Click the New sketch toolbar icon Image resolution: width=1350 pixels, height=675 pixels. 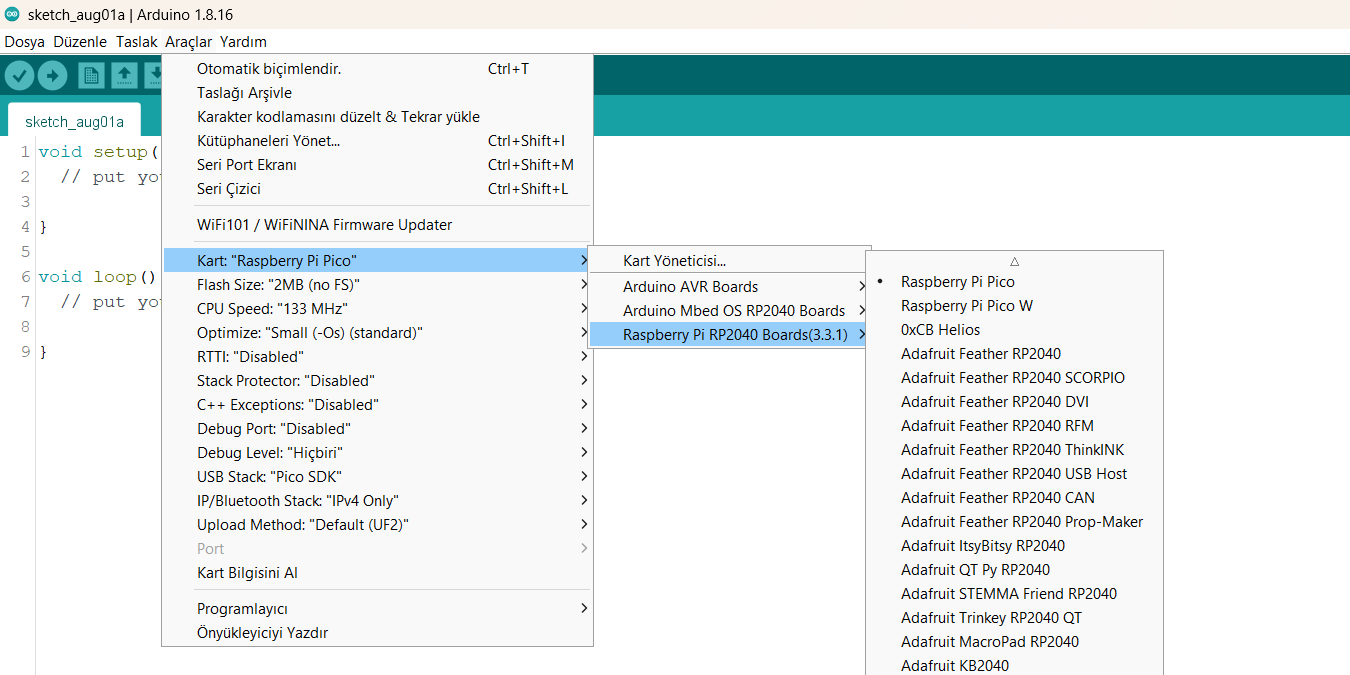[x=92, y=76]
